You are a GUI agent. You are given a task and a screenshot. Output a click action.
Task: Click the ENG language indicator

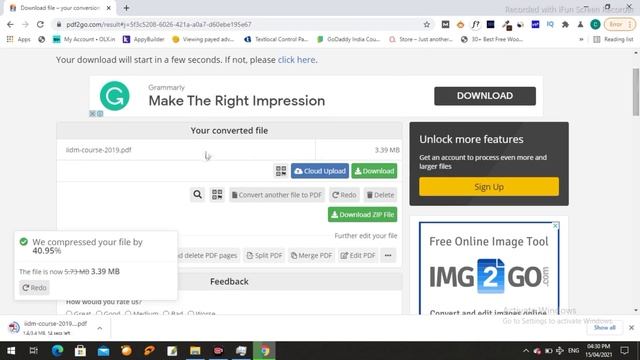tap(573, 351)
